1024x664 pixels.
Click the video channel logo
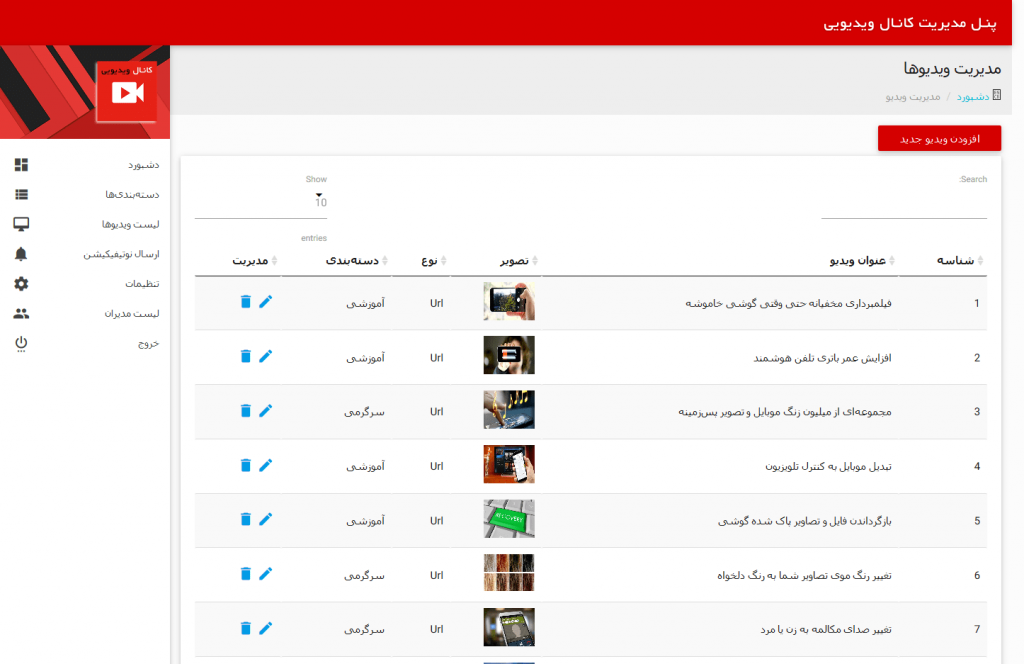126,91
